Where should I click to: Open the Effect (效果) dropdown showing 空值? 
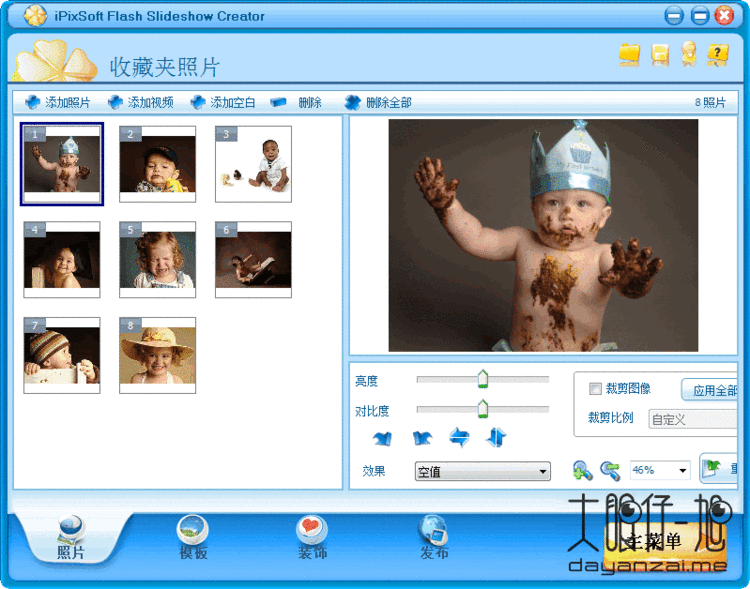[x=483, y=471]
